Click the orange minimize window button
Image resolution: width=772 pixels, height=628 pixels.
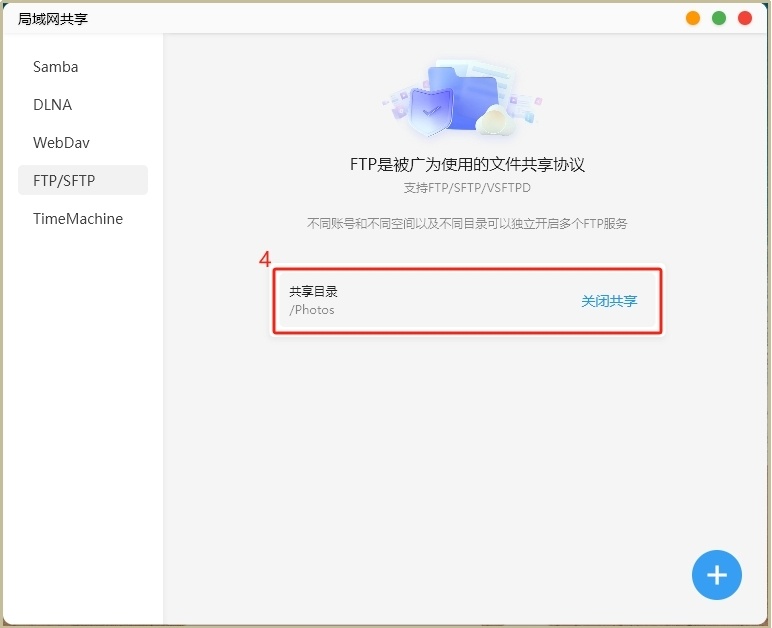pos(693,18)
